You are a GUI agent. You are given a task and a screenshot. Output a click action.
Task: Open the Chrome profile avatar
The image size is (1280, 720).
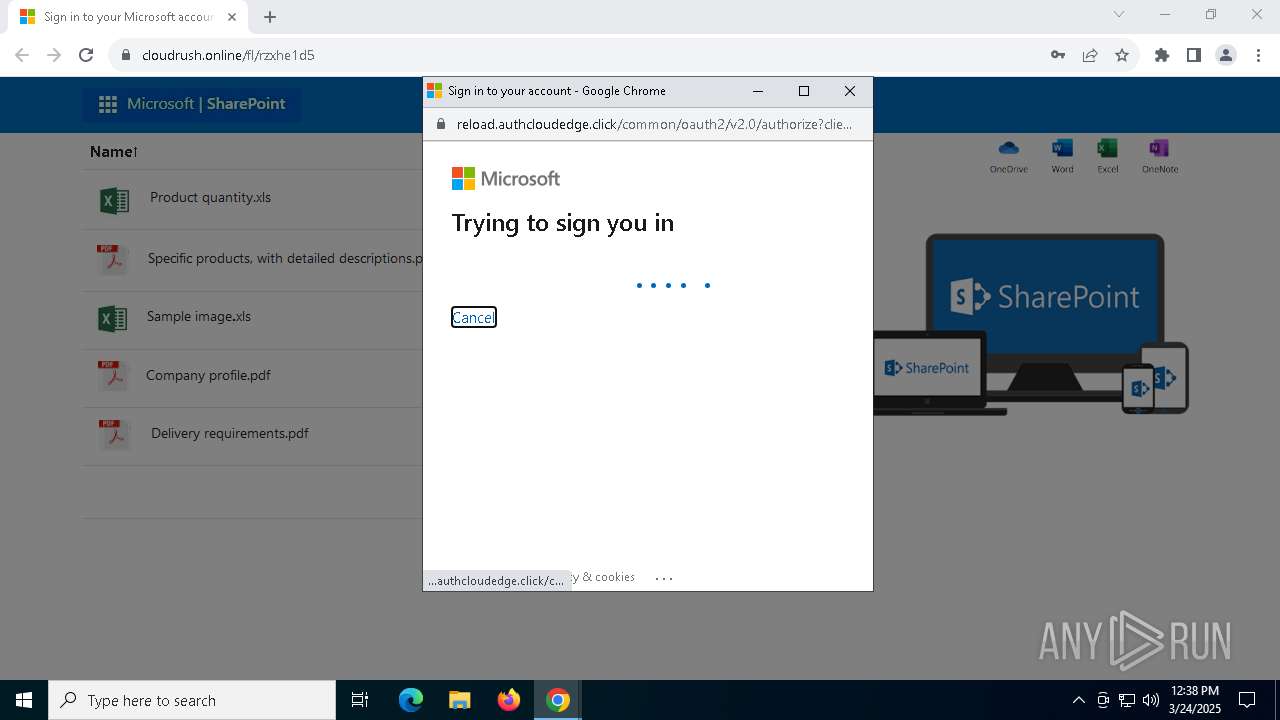[1226, 55]
